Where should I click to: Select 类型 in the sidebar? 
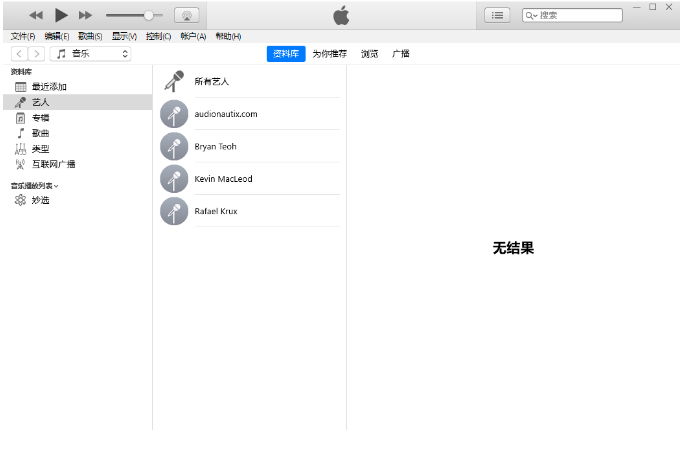(x=78, y=149)
